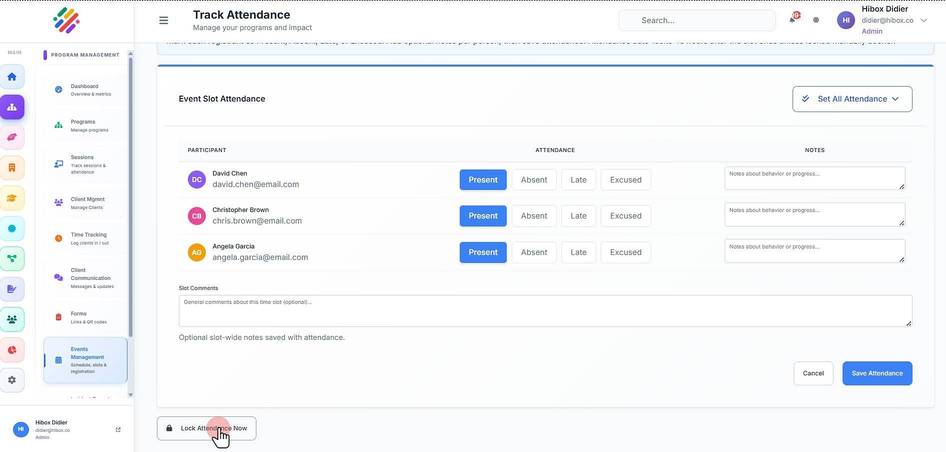Screen dimensions: 946x452
Task: Click notes field for Angela Garcia
Action: [814, 251]
